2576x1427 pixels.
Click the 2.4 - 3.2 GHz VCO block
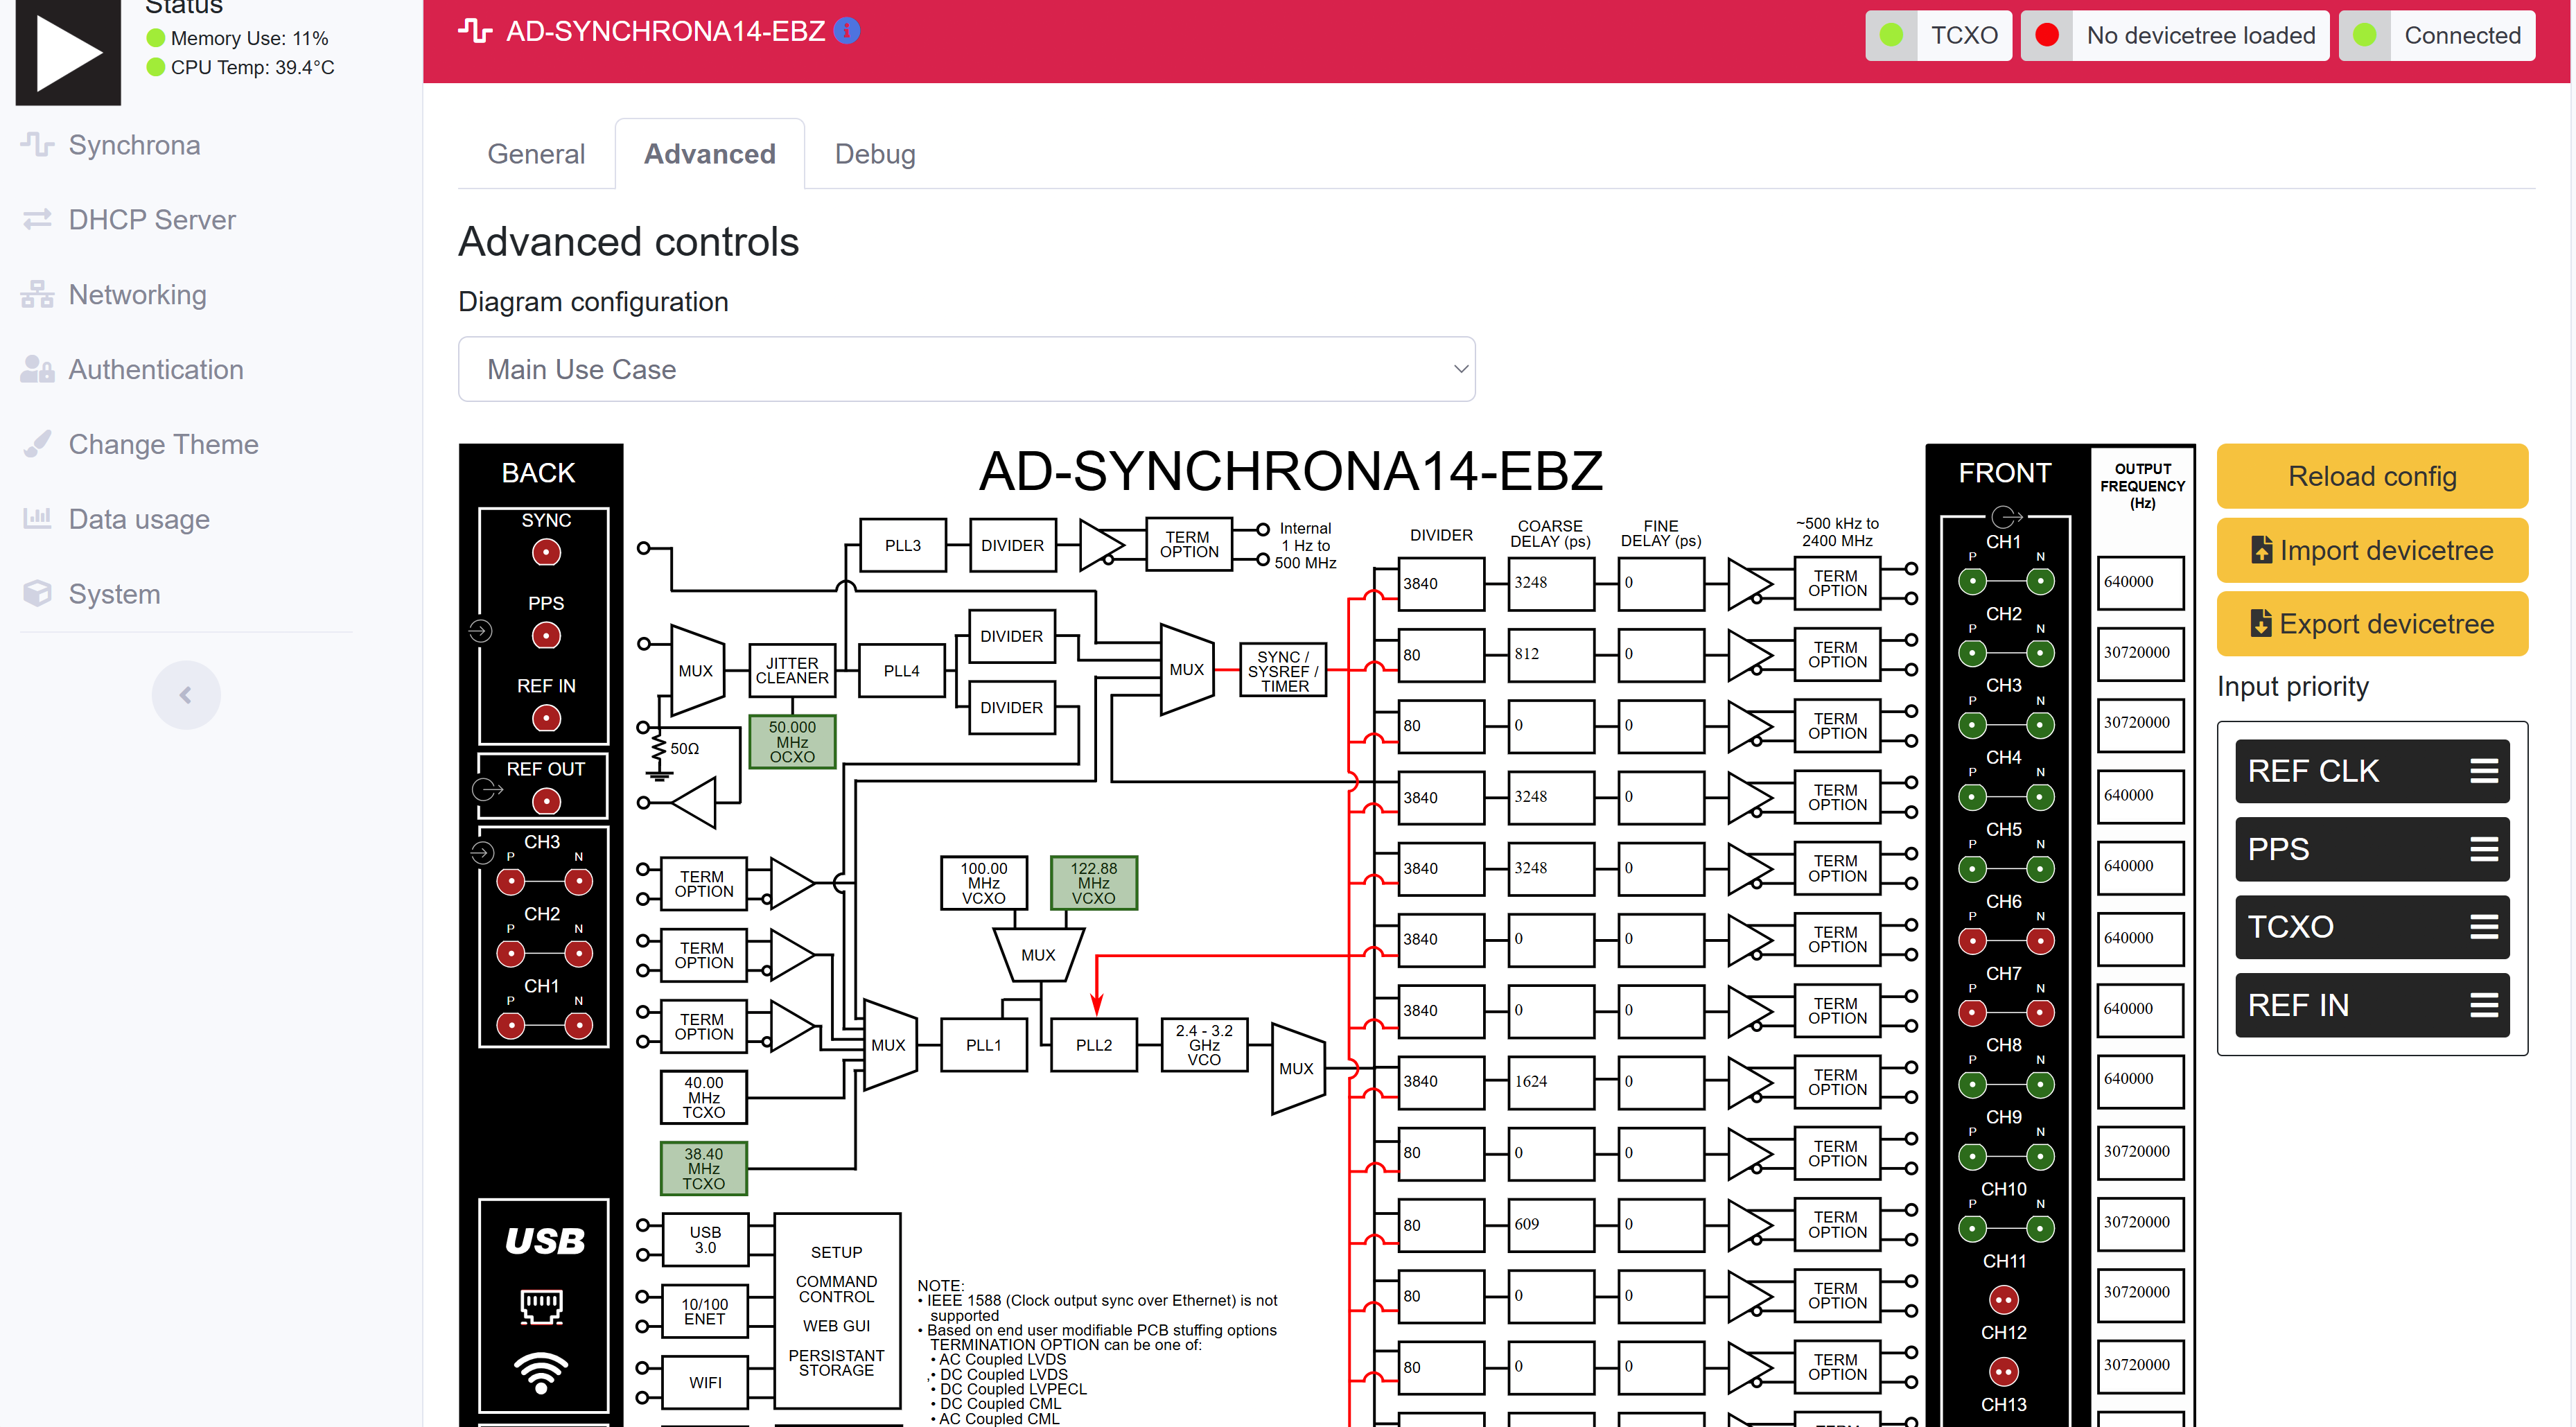pyautogui.click(x=1204, y=1045)
